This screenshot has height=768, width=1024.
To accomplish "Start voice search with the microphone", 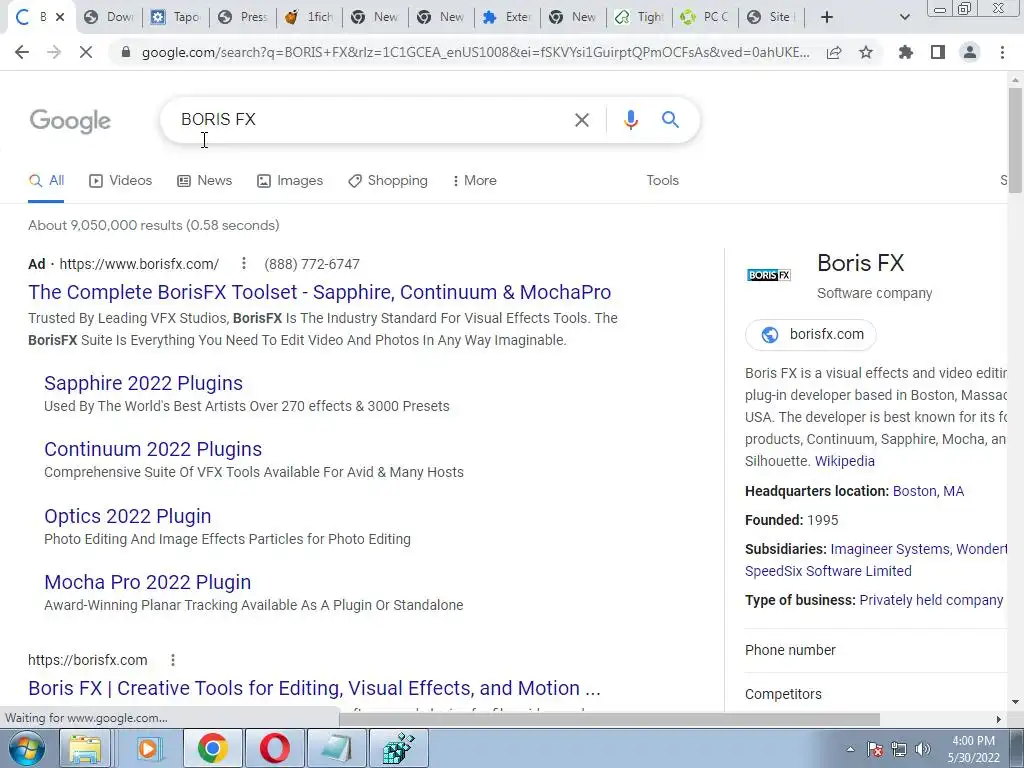I will [630, 120].
